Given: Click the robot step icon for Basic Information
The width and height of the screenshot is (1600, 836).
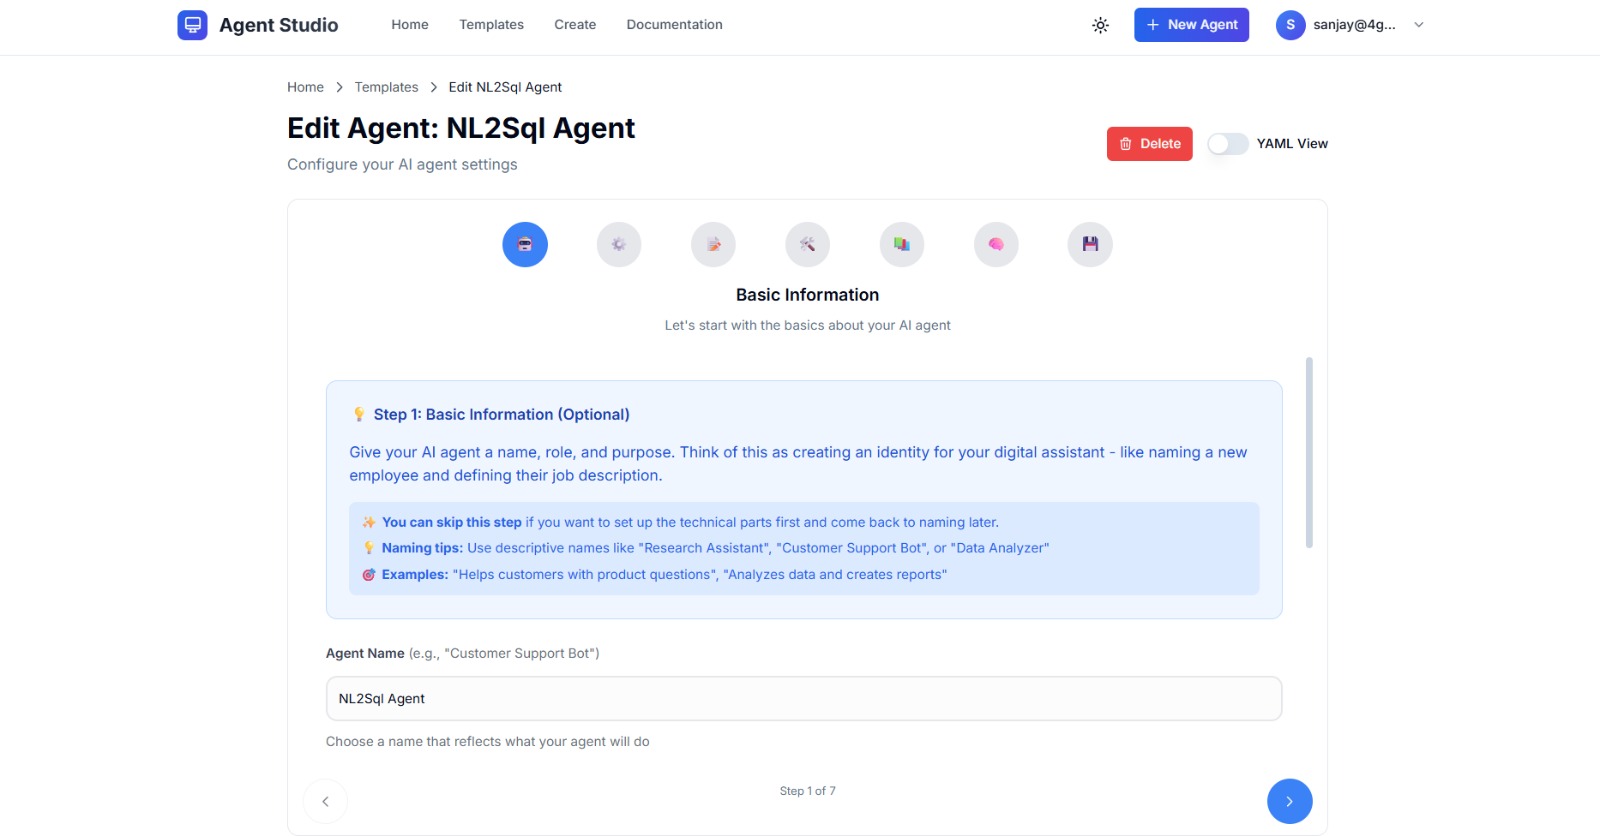Looking at the screenshot, I should pyautogui.click(x=525, y=244).
